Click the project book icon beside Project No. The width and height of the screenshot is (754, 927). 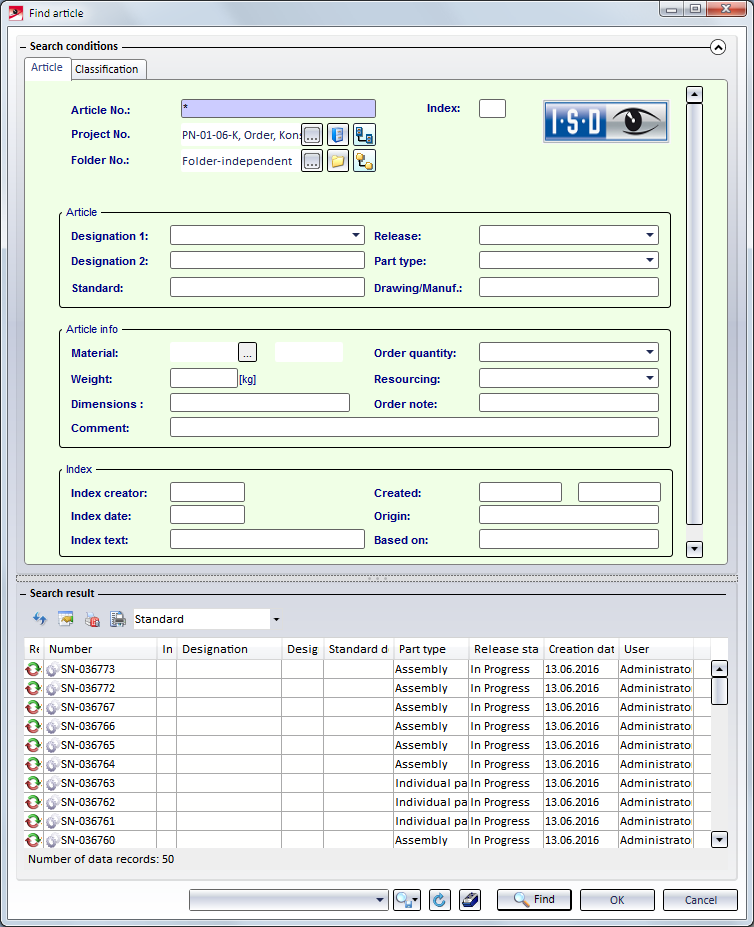point(338,135)
